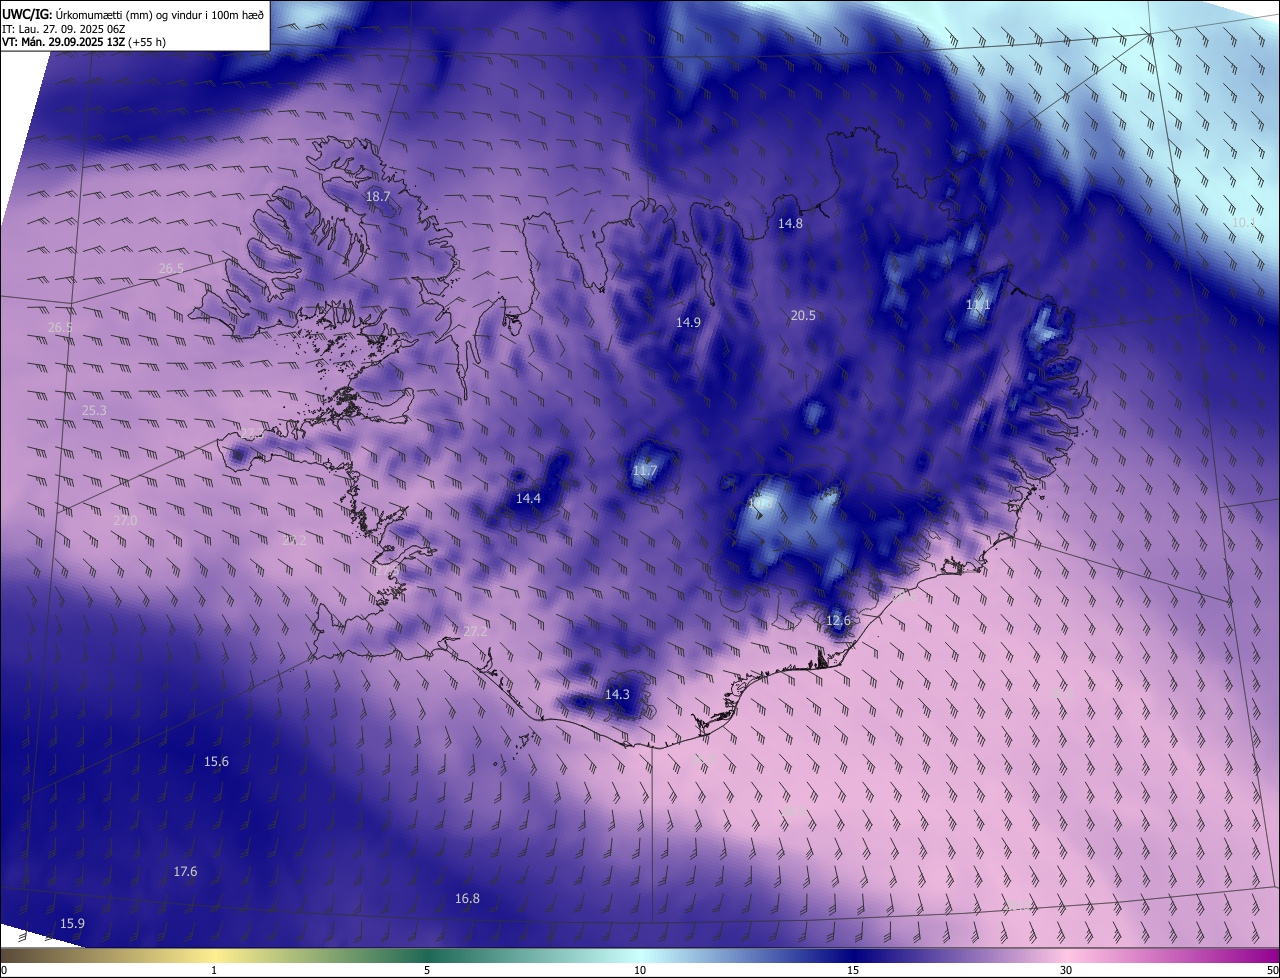Click the 15.9 value in the corner
The height and width of the screenshot is (978, 1280).
pos(72,923)
